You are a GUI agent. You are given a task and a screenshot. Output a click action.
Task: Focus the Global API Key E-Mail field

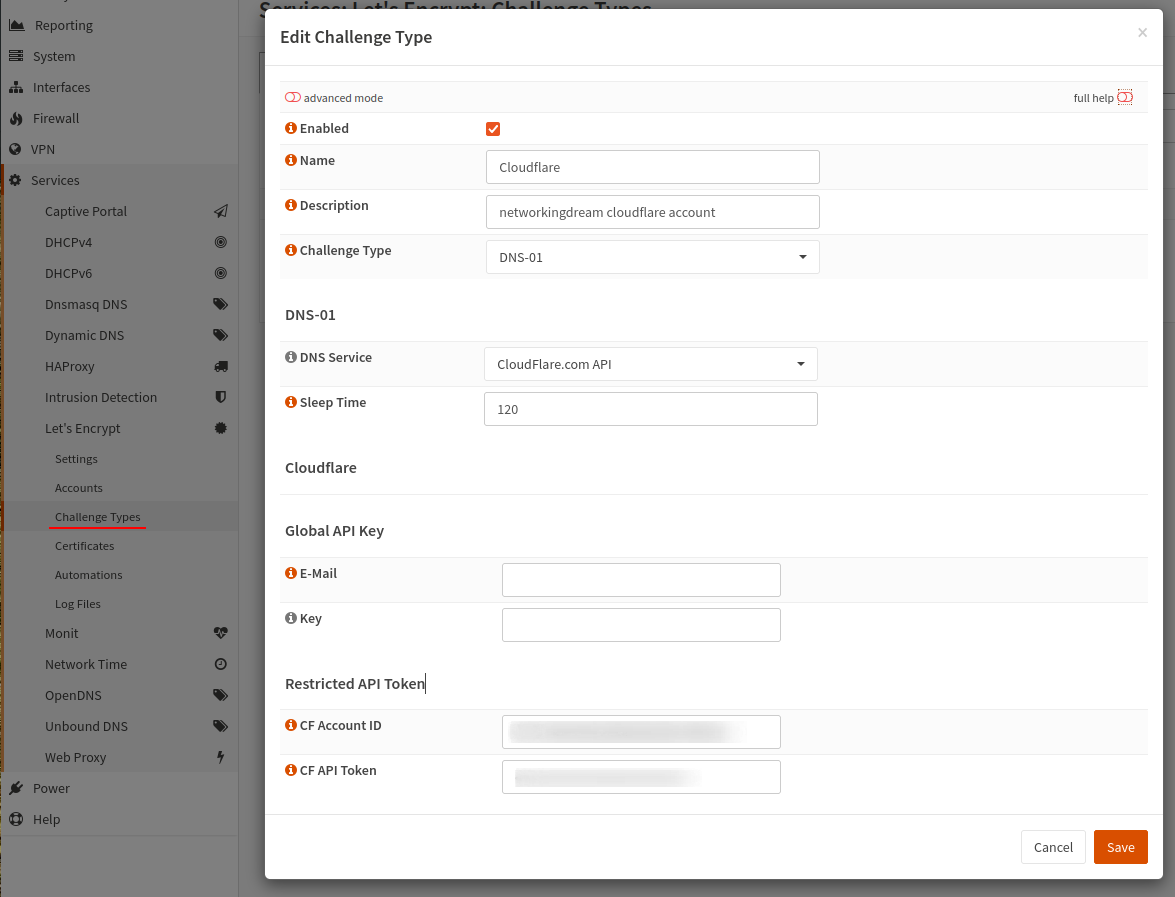(x=641, y=580)
